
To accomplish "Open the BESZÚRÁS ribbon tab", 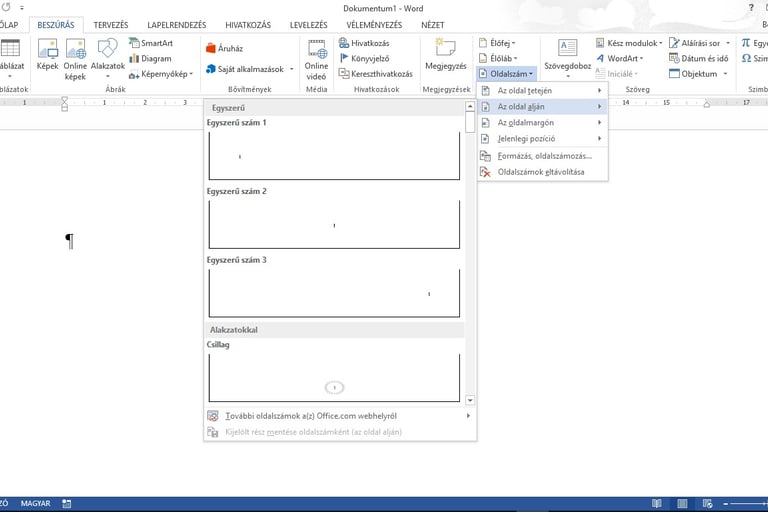I will click(x=56, y=24).
